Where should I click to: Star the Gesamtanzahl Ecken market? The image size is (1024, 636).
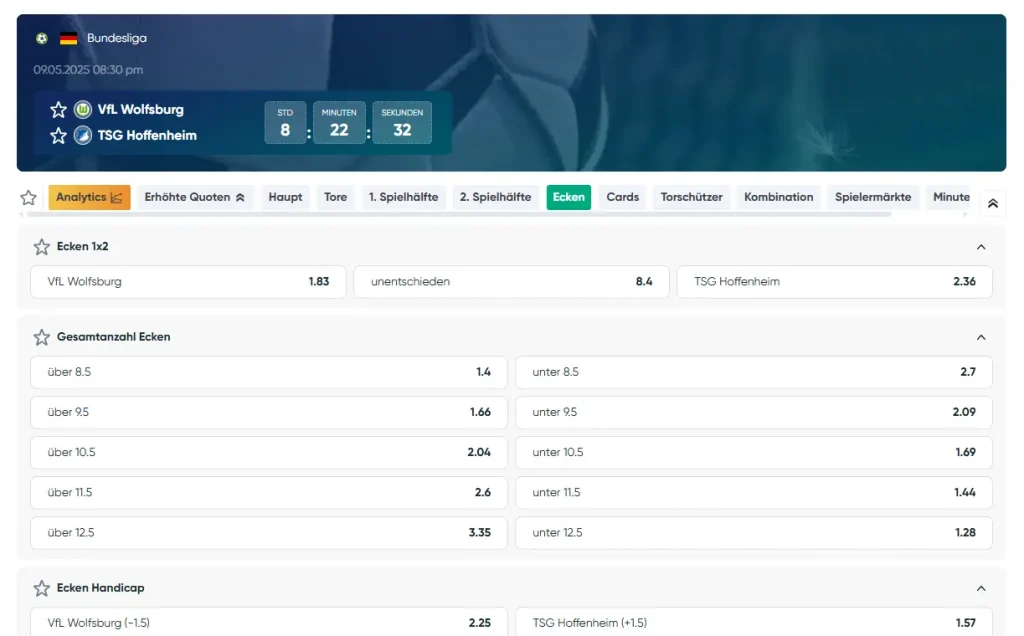(x=42, y=337)
